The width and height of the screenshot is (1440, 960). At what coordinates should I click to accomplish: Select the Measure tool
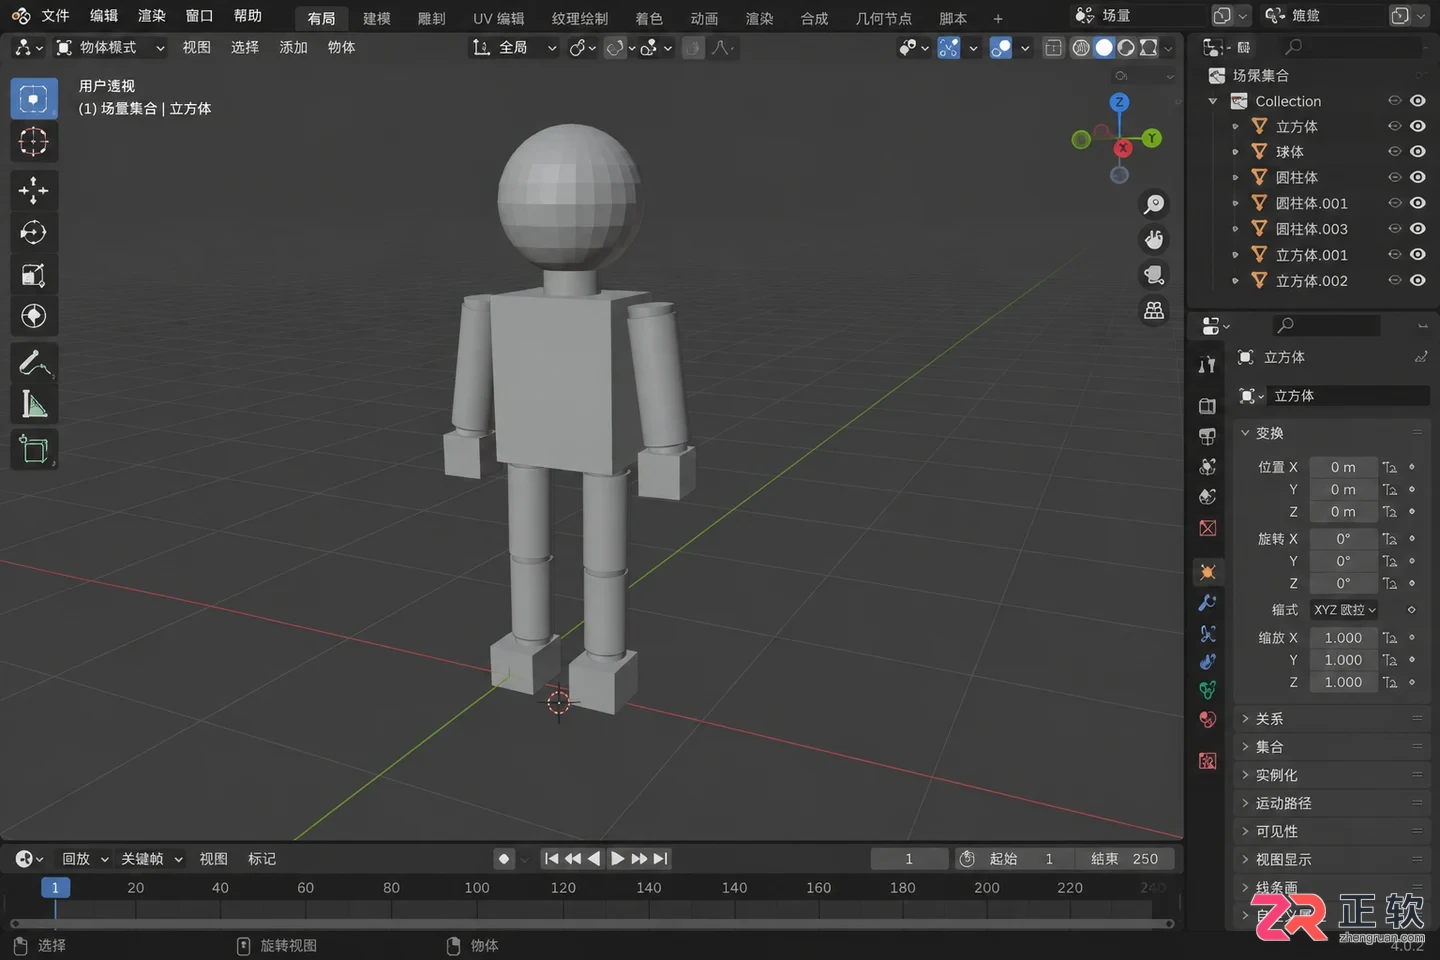click(x=33, y=405)
